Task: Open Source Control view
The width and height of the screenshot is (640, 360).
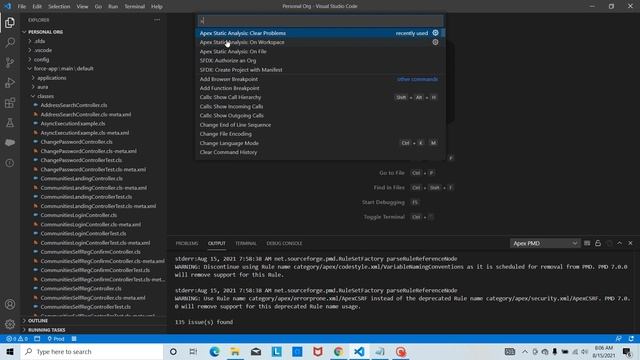Action: (x=10, y=62)
